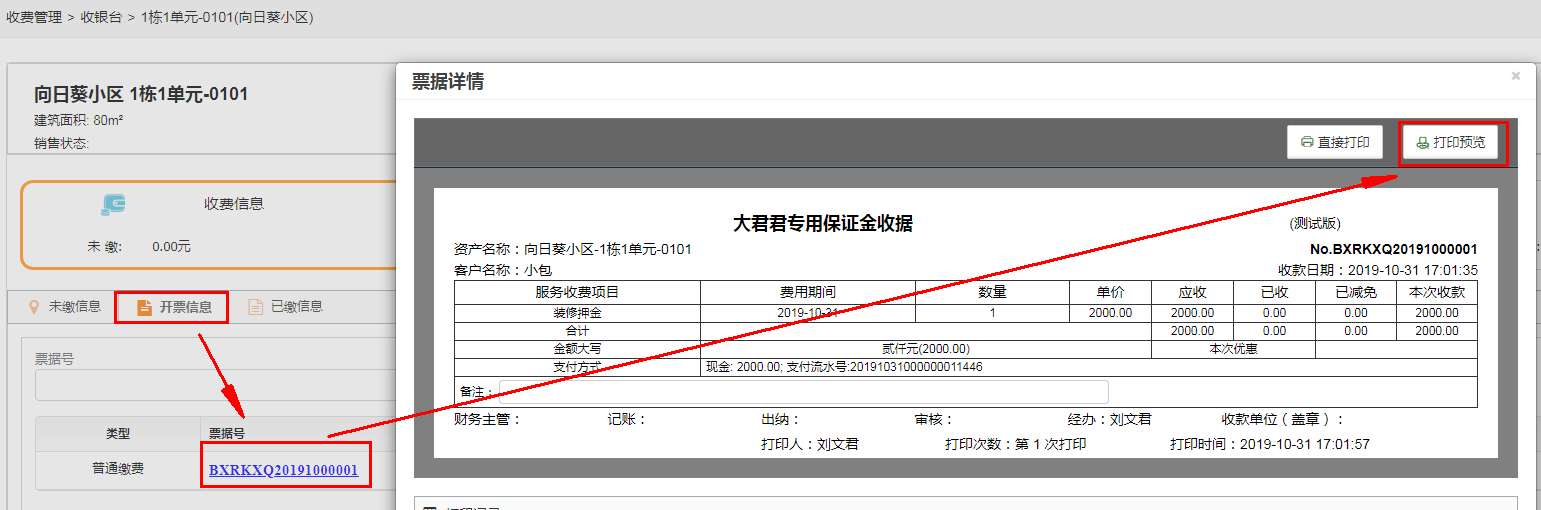Click the printer icon in 打印预览
The image size is (1541, 510).
pyautogui.click(x=1422, y=143)
